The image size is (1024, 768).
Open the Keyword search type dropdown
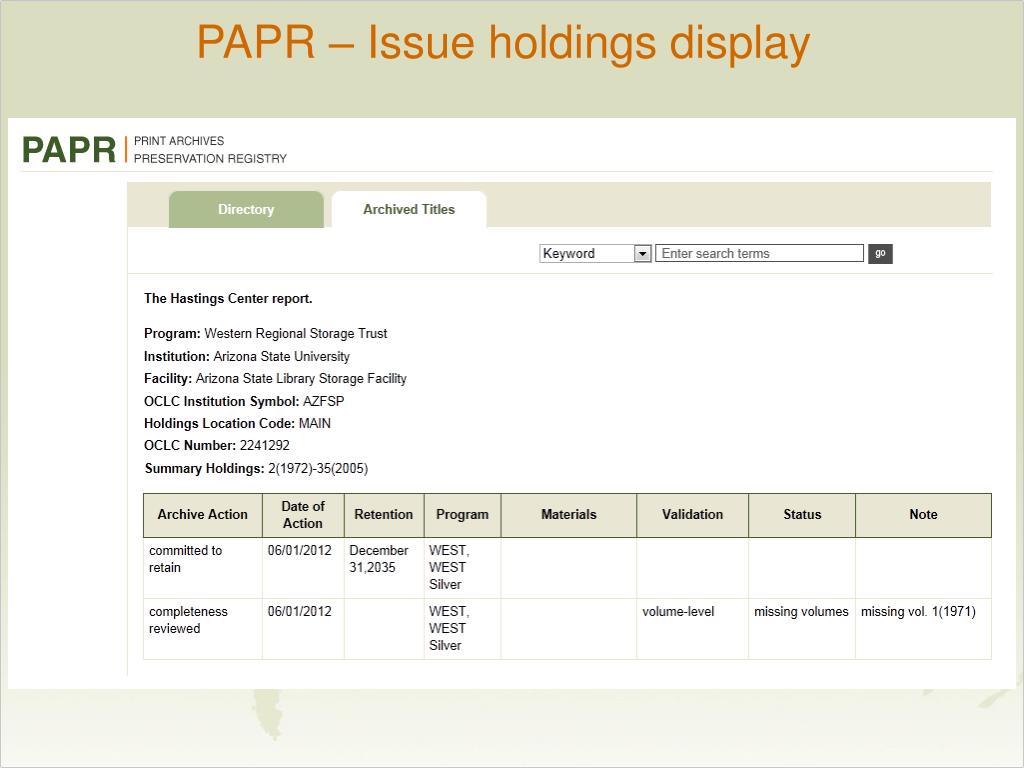tap(595, 253)
